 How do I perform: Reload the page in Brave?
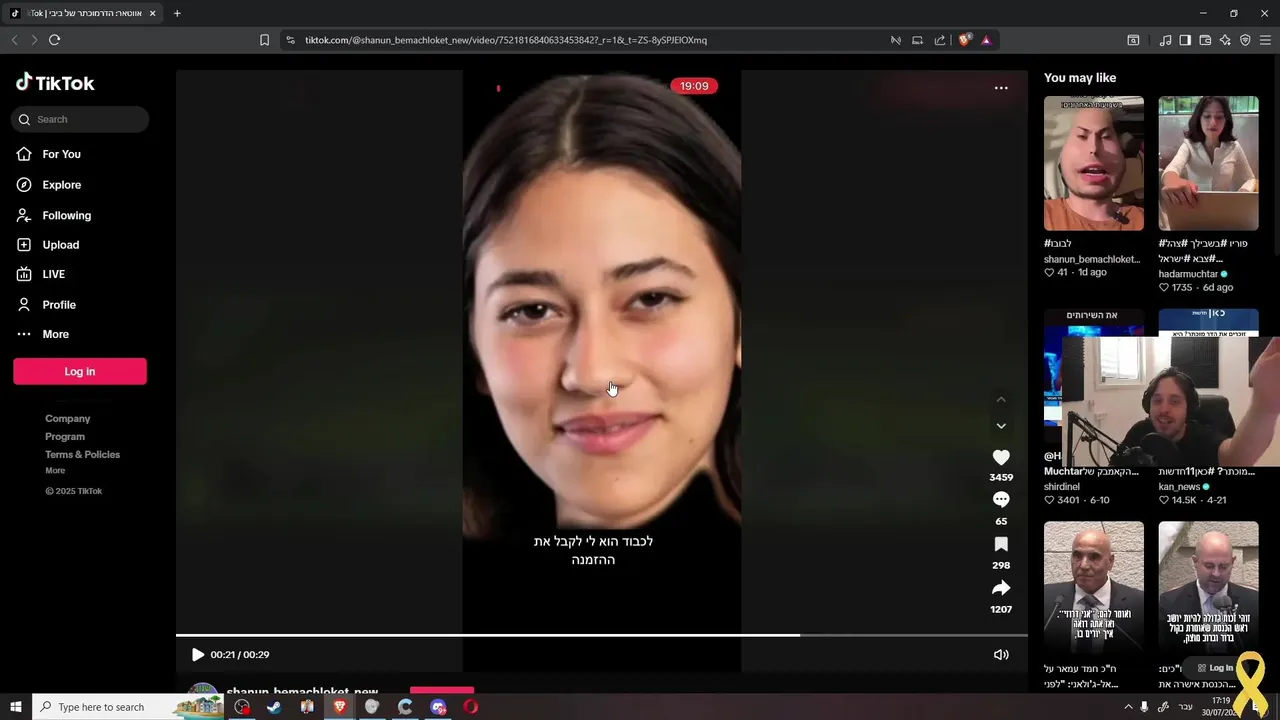coord(55,40)
